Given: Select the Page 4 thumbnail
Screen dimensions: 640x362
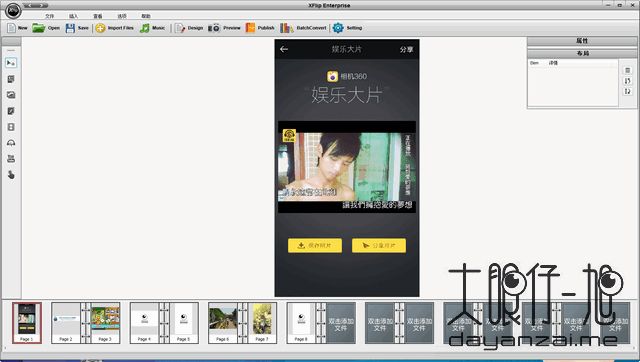Looking at the screenshot, I should point(144,322).
